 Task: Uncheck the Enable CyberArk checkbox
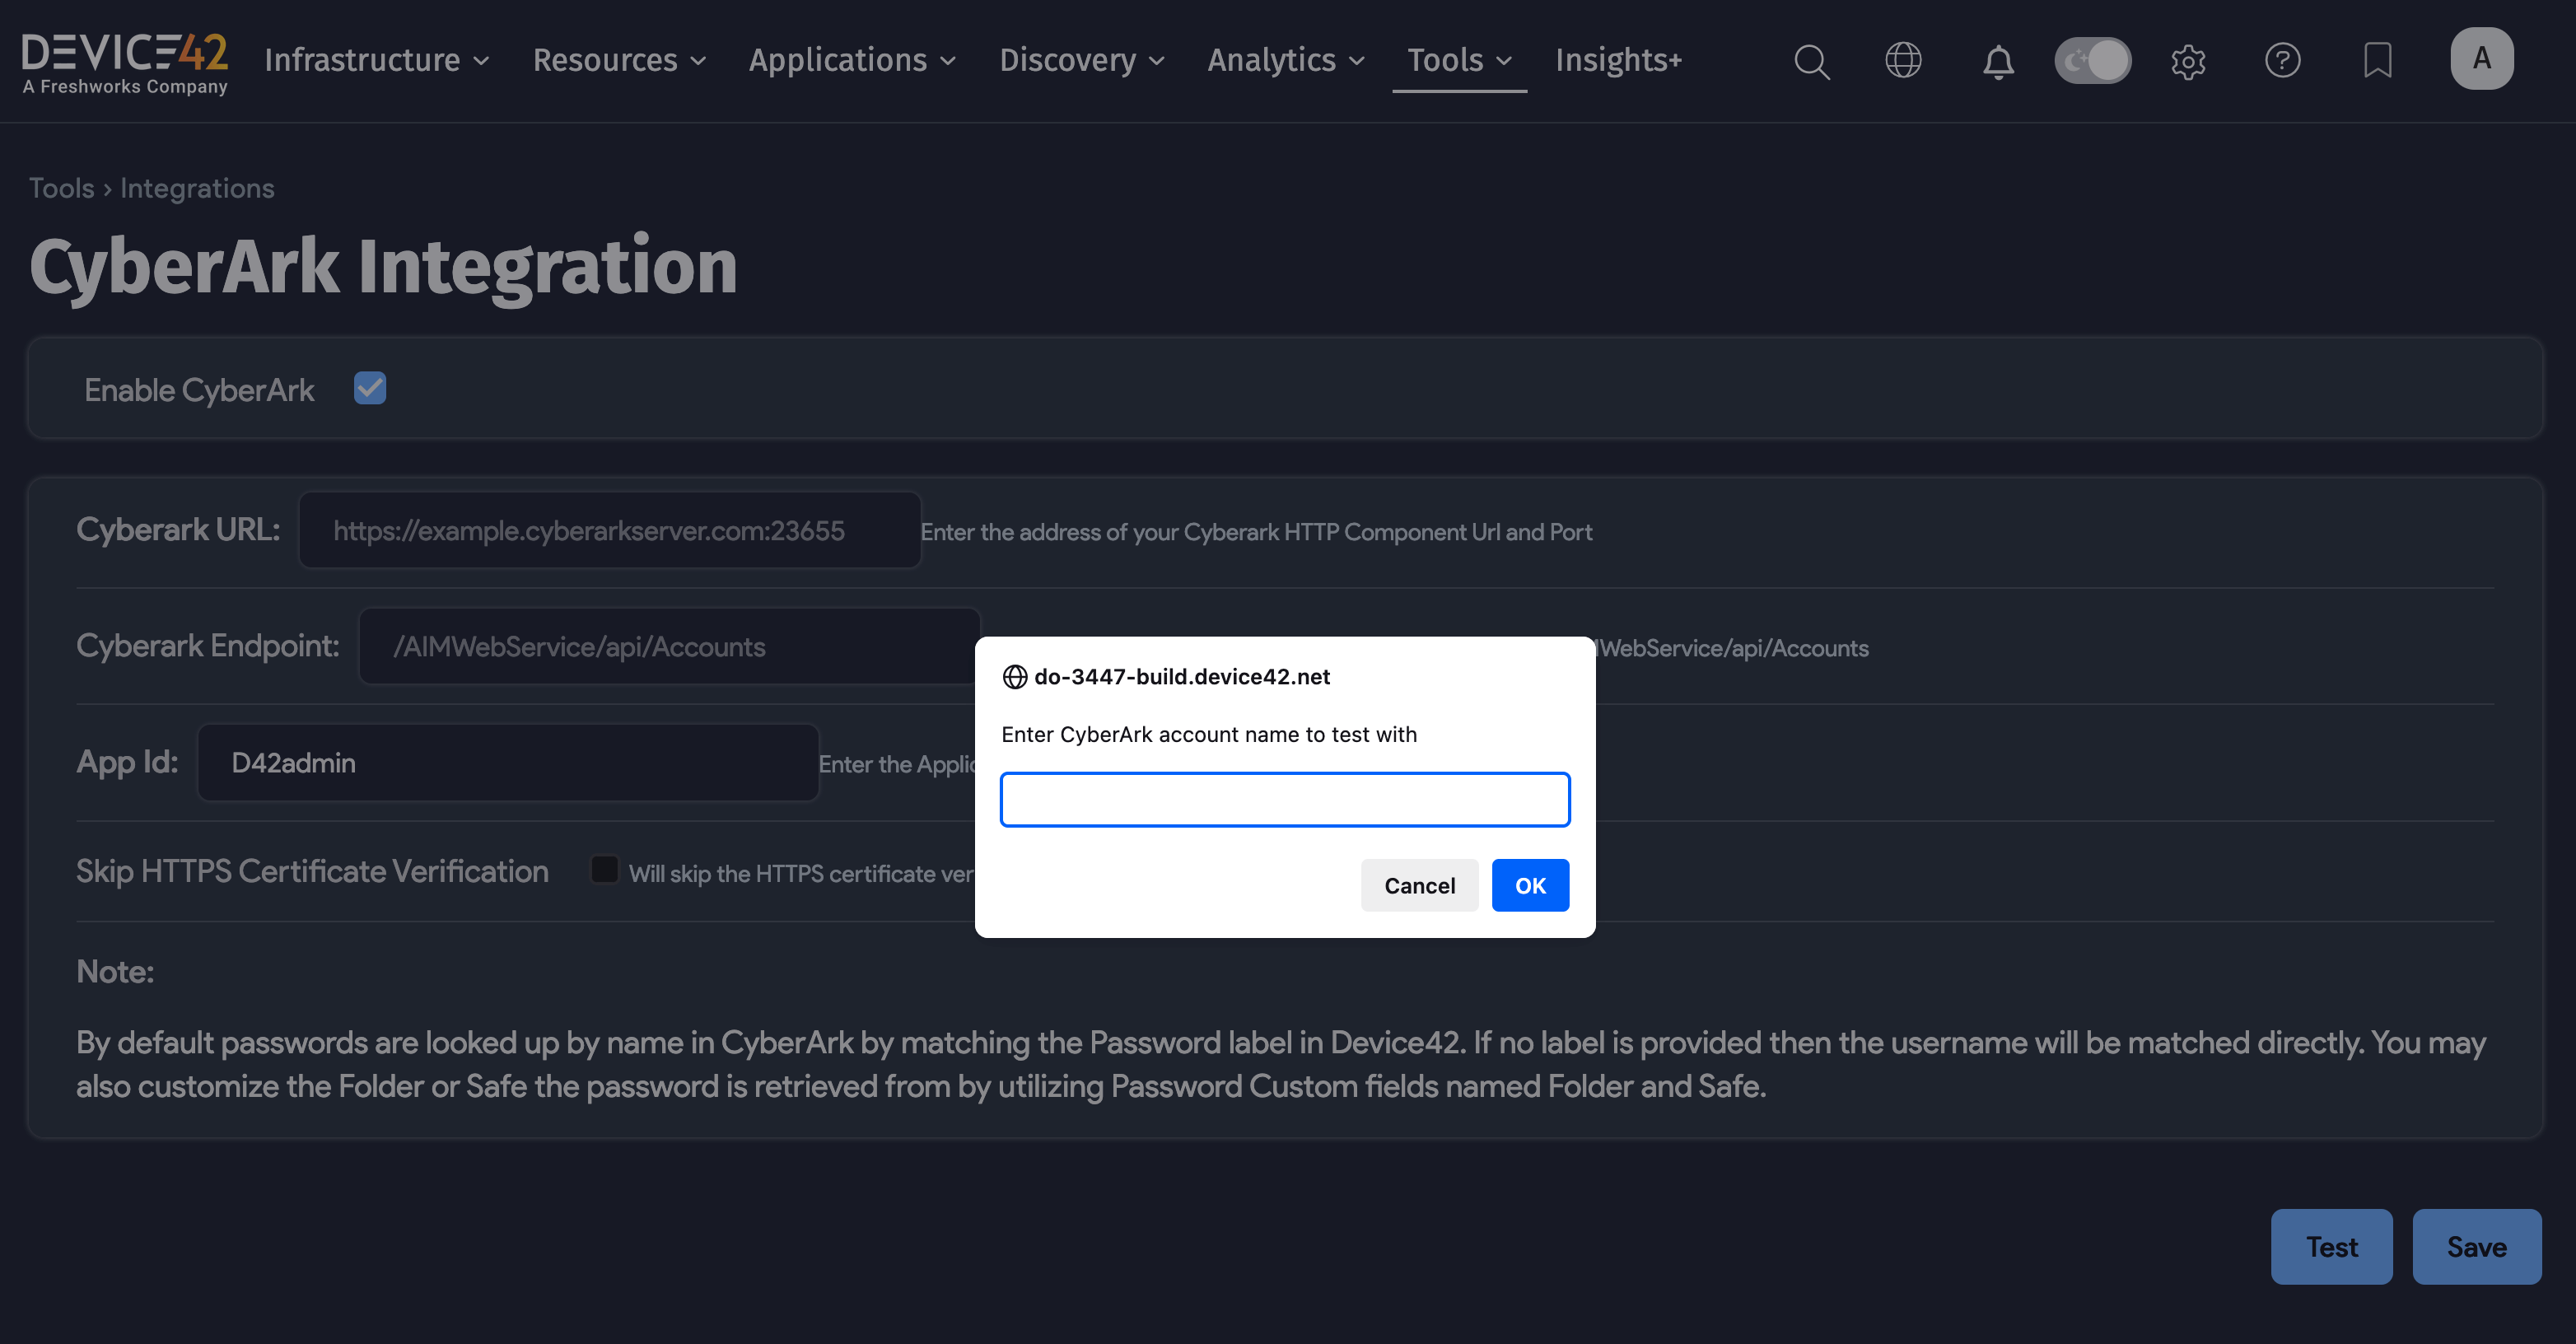pos(370,388)
